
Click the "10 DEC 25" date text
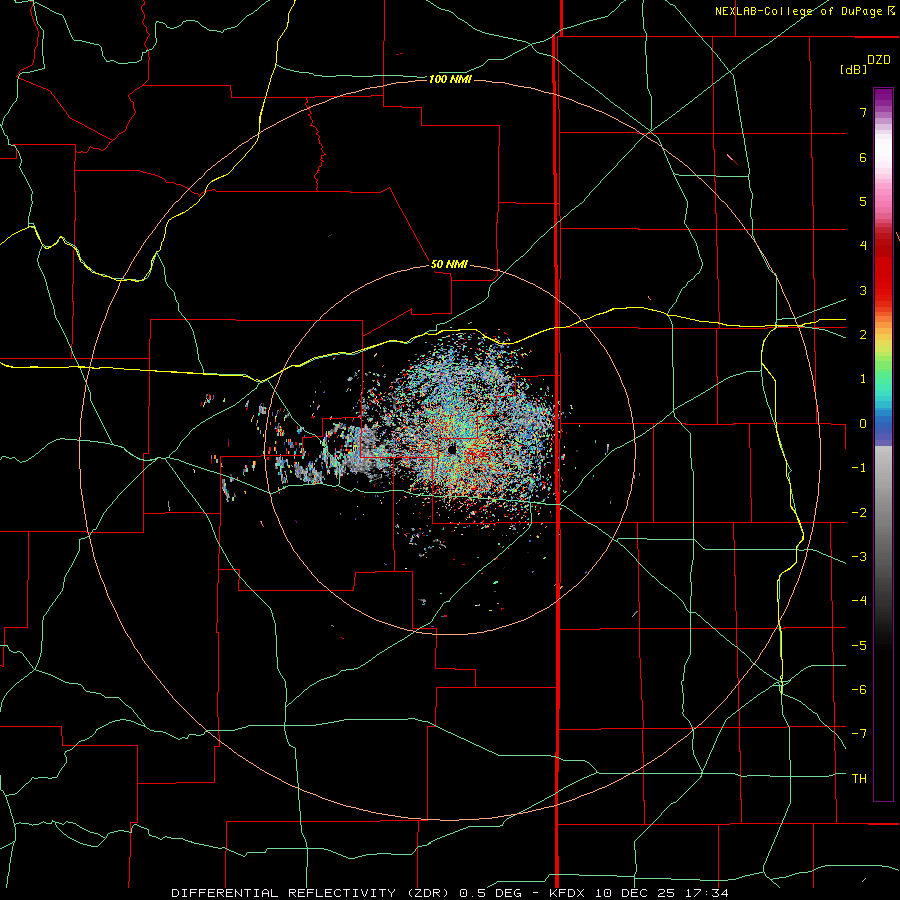click(x=634, y=893)
